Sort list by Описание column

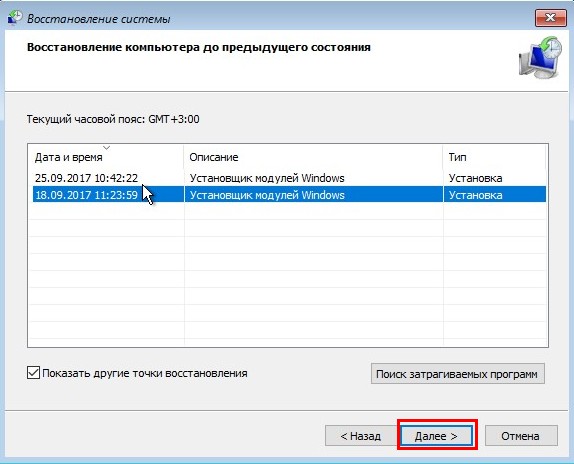313,157
